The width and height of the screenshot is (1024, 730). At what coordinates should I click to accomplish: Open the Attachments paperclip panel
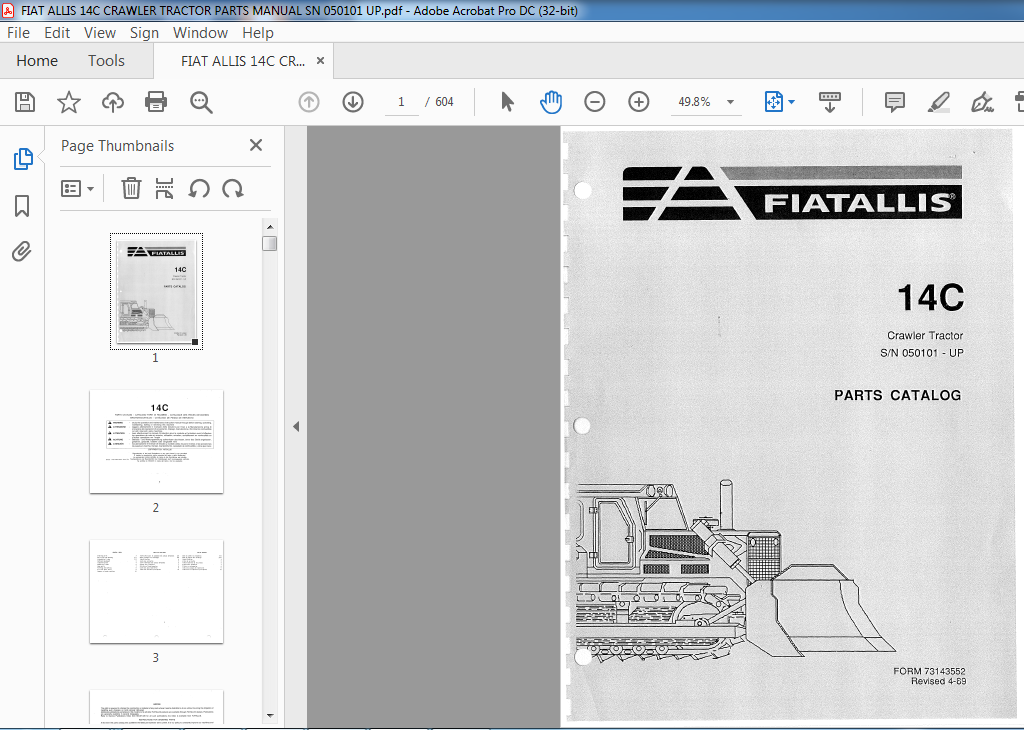pos(22,251)
